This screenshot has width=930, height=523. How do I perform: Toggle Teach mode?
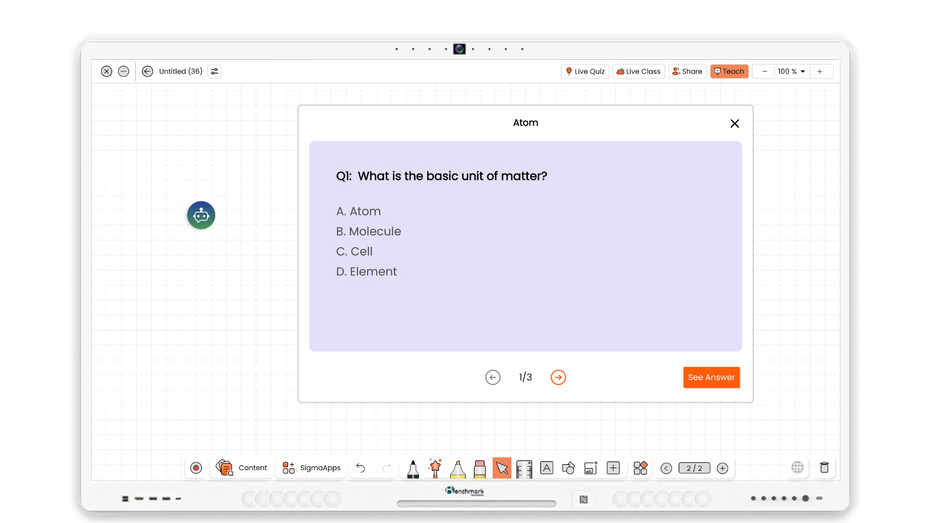coord(729,71)
